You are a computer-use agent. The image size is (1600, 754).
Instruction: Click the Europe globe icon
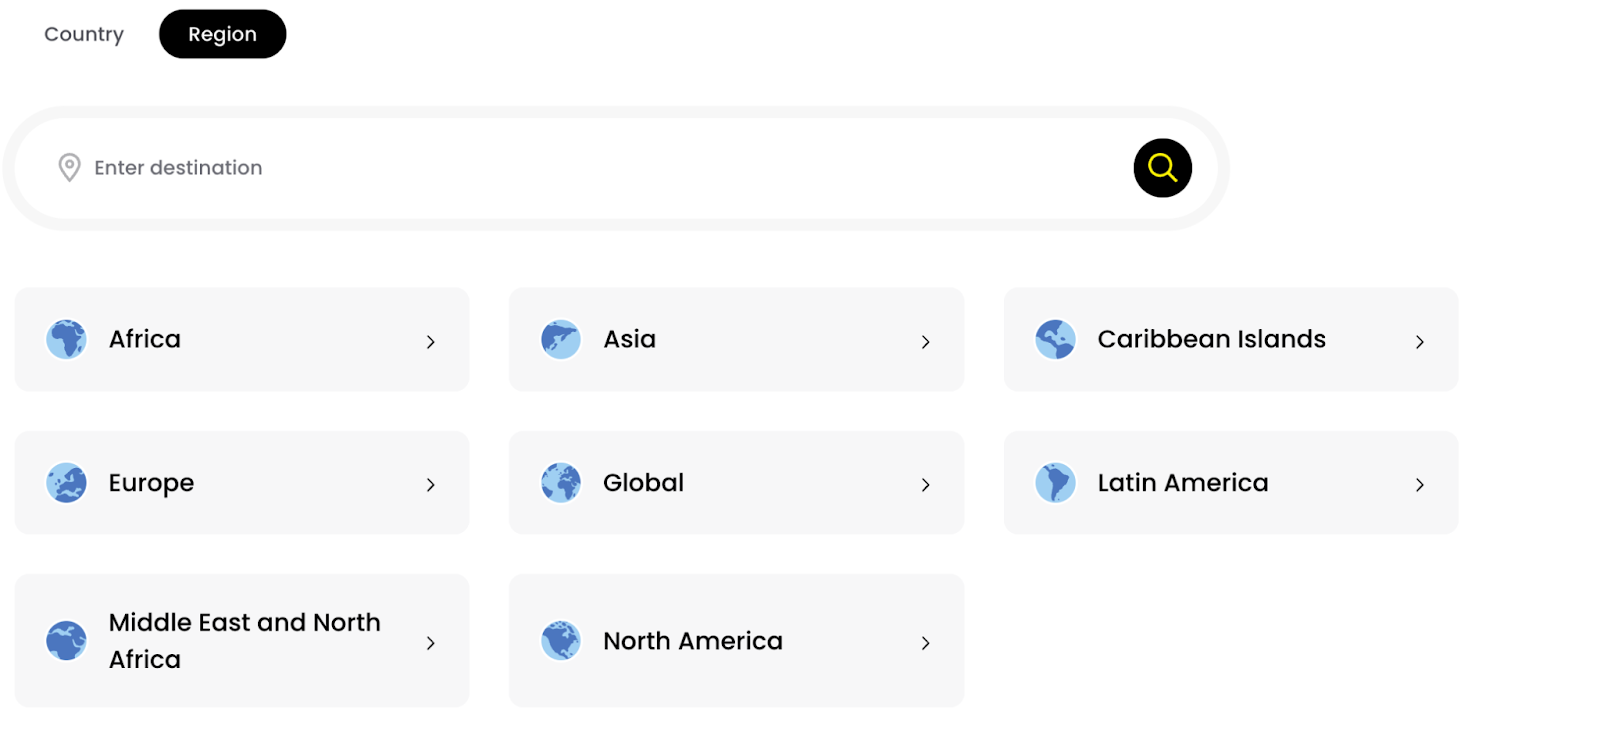tap(66, 483)
